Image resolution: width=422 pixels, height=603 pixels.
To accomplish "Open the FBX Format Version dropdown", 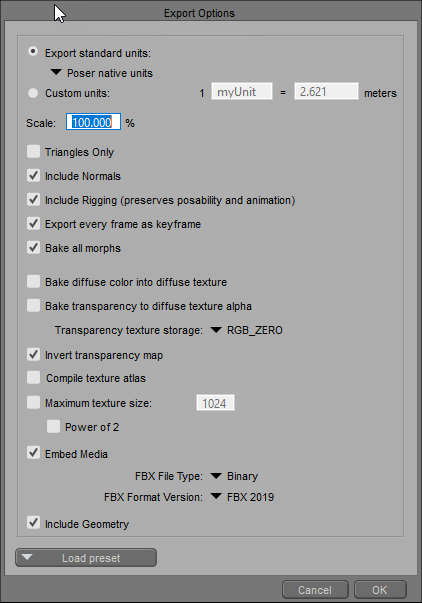I will (242, 497).
